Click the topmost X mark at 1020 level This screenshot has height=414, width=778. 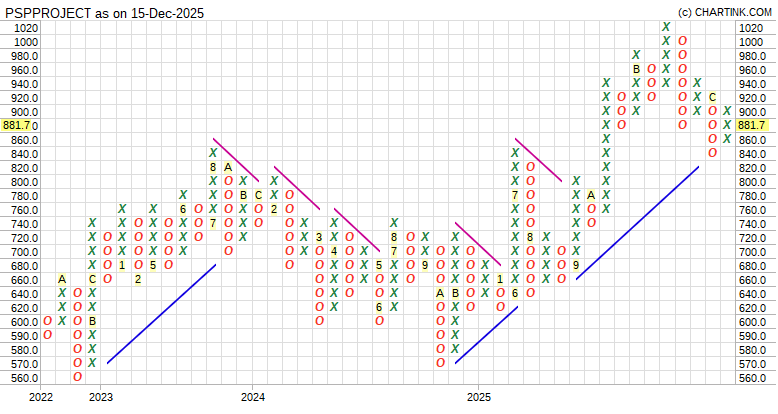[666, 27]
